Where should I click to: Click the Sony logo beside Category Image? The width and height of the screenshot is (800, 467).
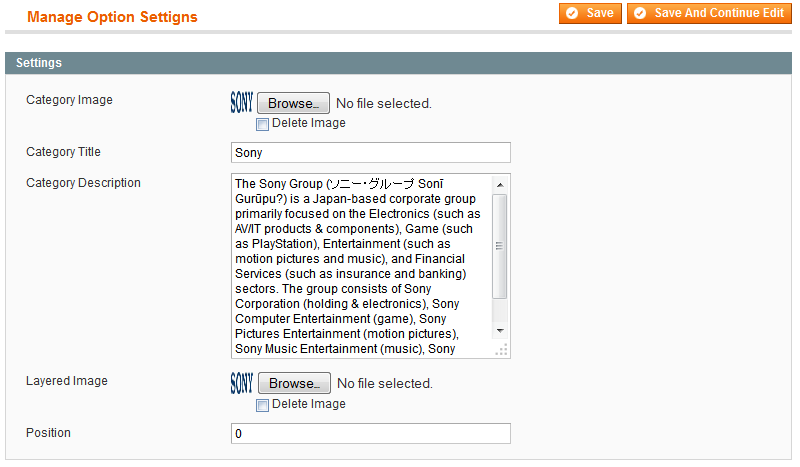[x=241, y=102]
